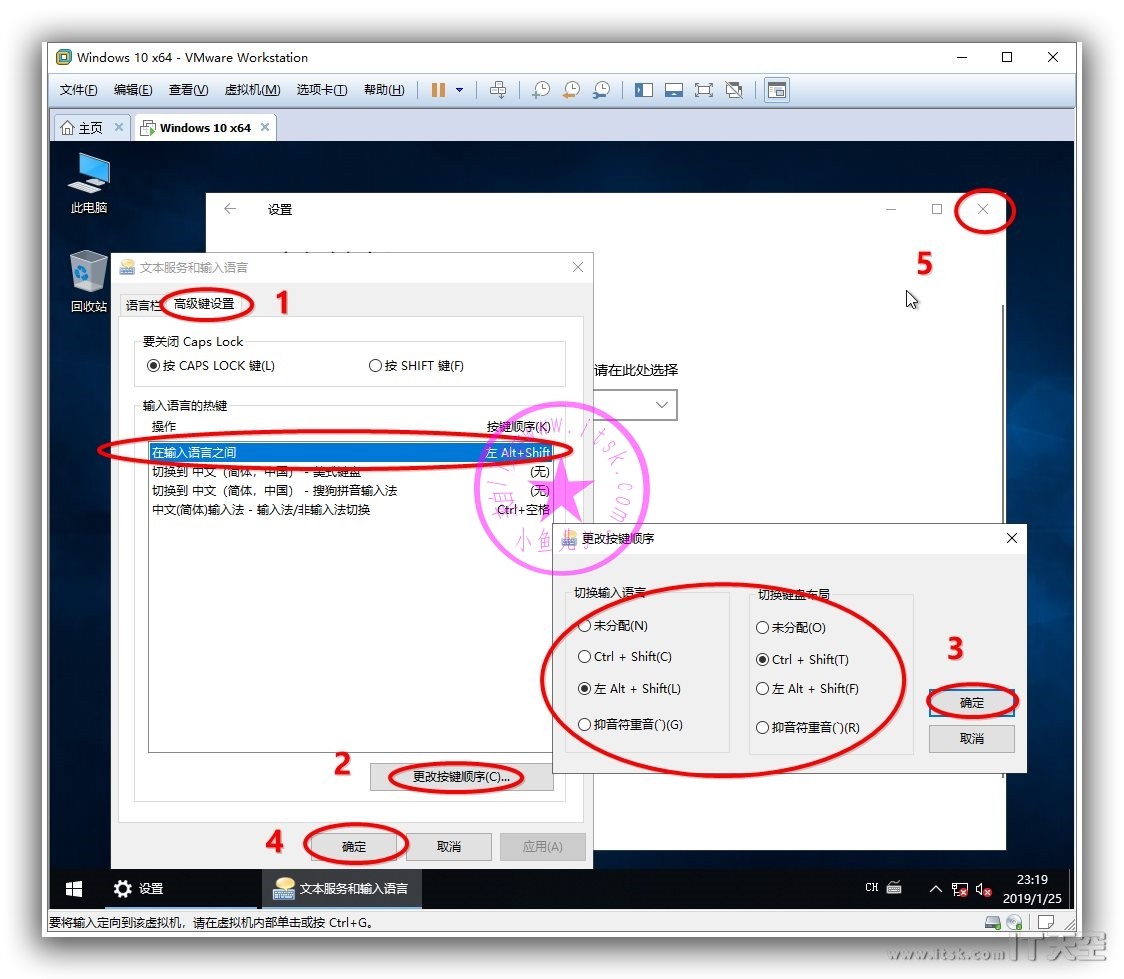1124x979 pixels.
Task: Toggle the thumbnail bar view in VMware
Action: (x=674, y=90)
